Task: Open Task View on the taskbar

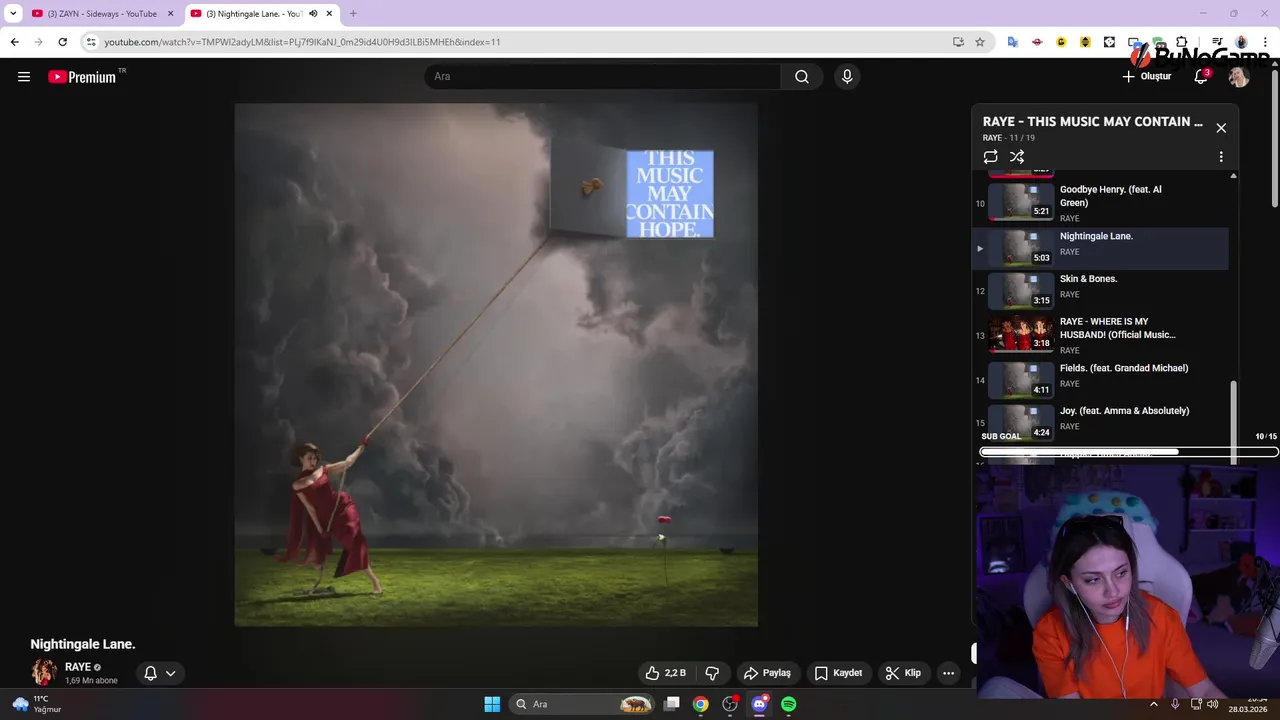Action: coord(672,704)
